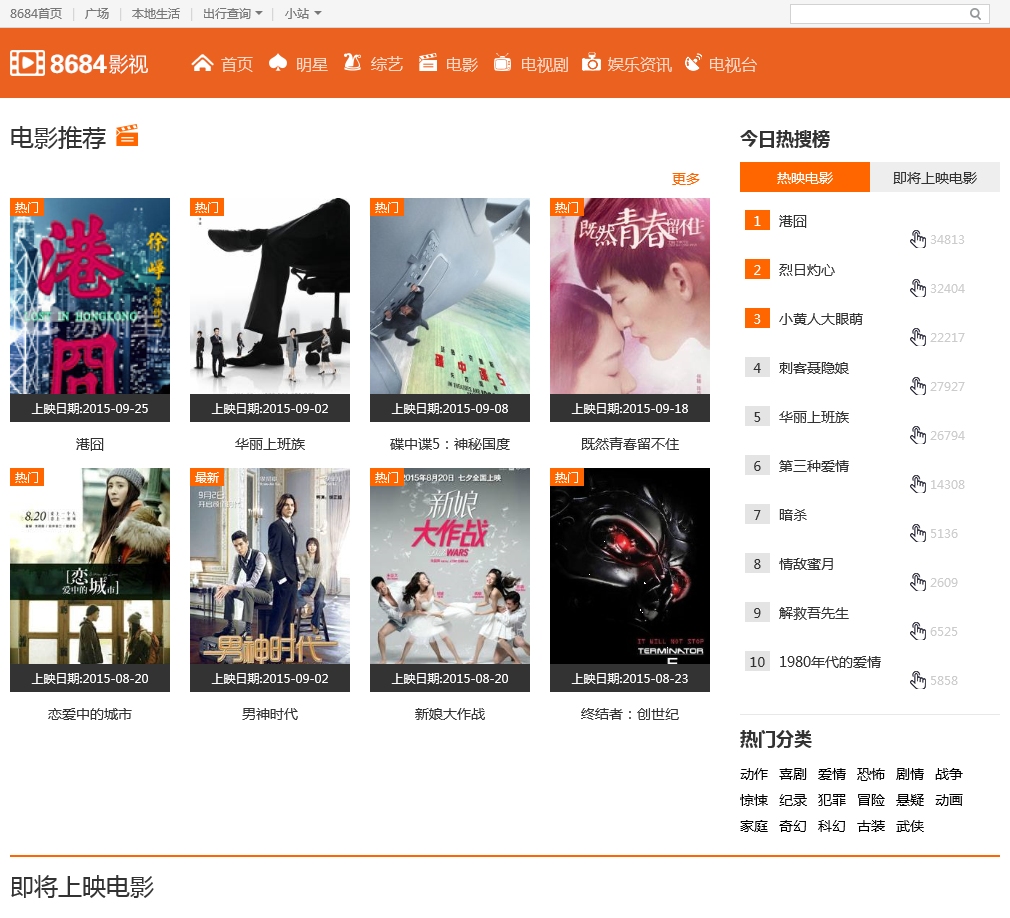Click the hand icon beside 2609
Image resolution: width=1010 pixels, height=918 pixels.
pos(918,582)
